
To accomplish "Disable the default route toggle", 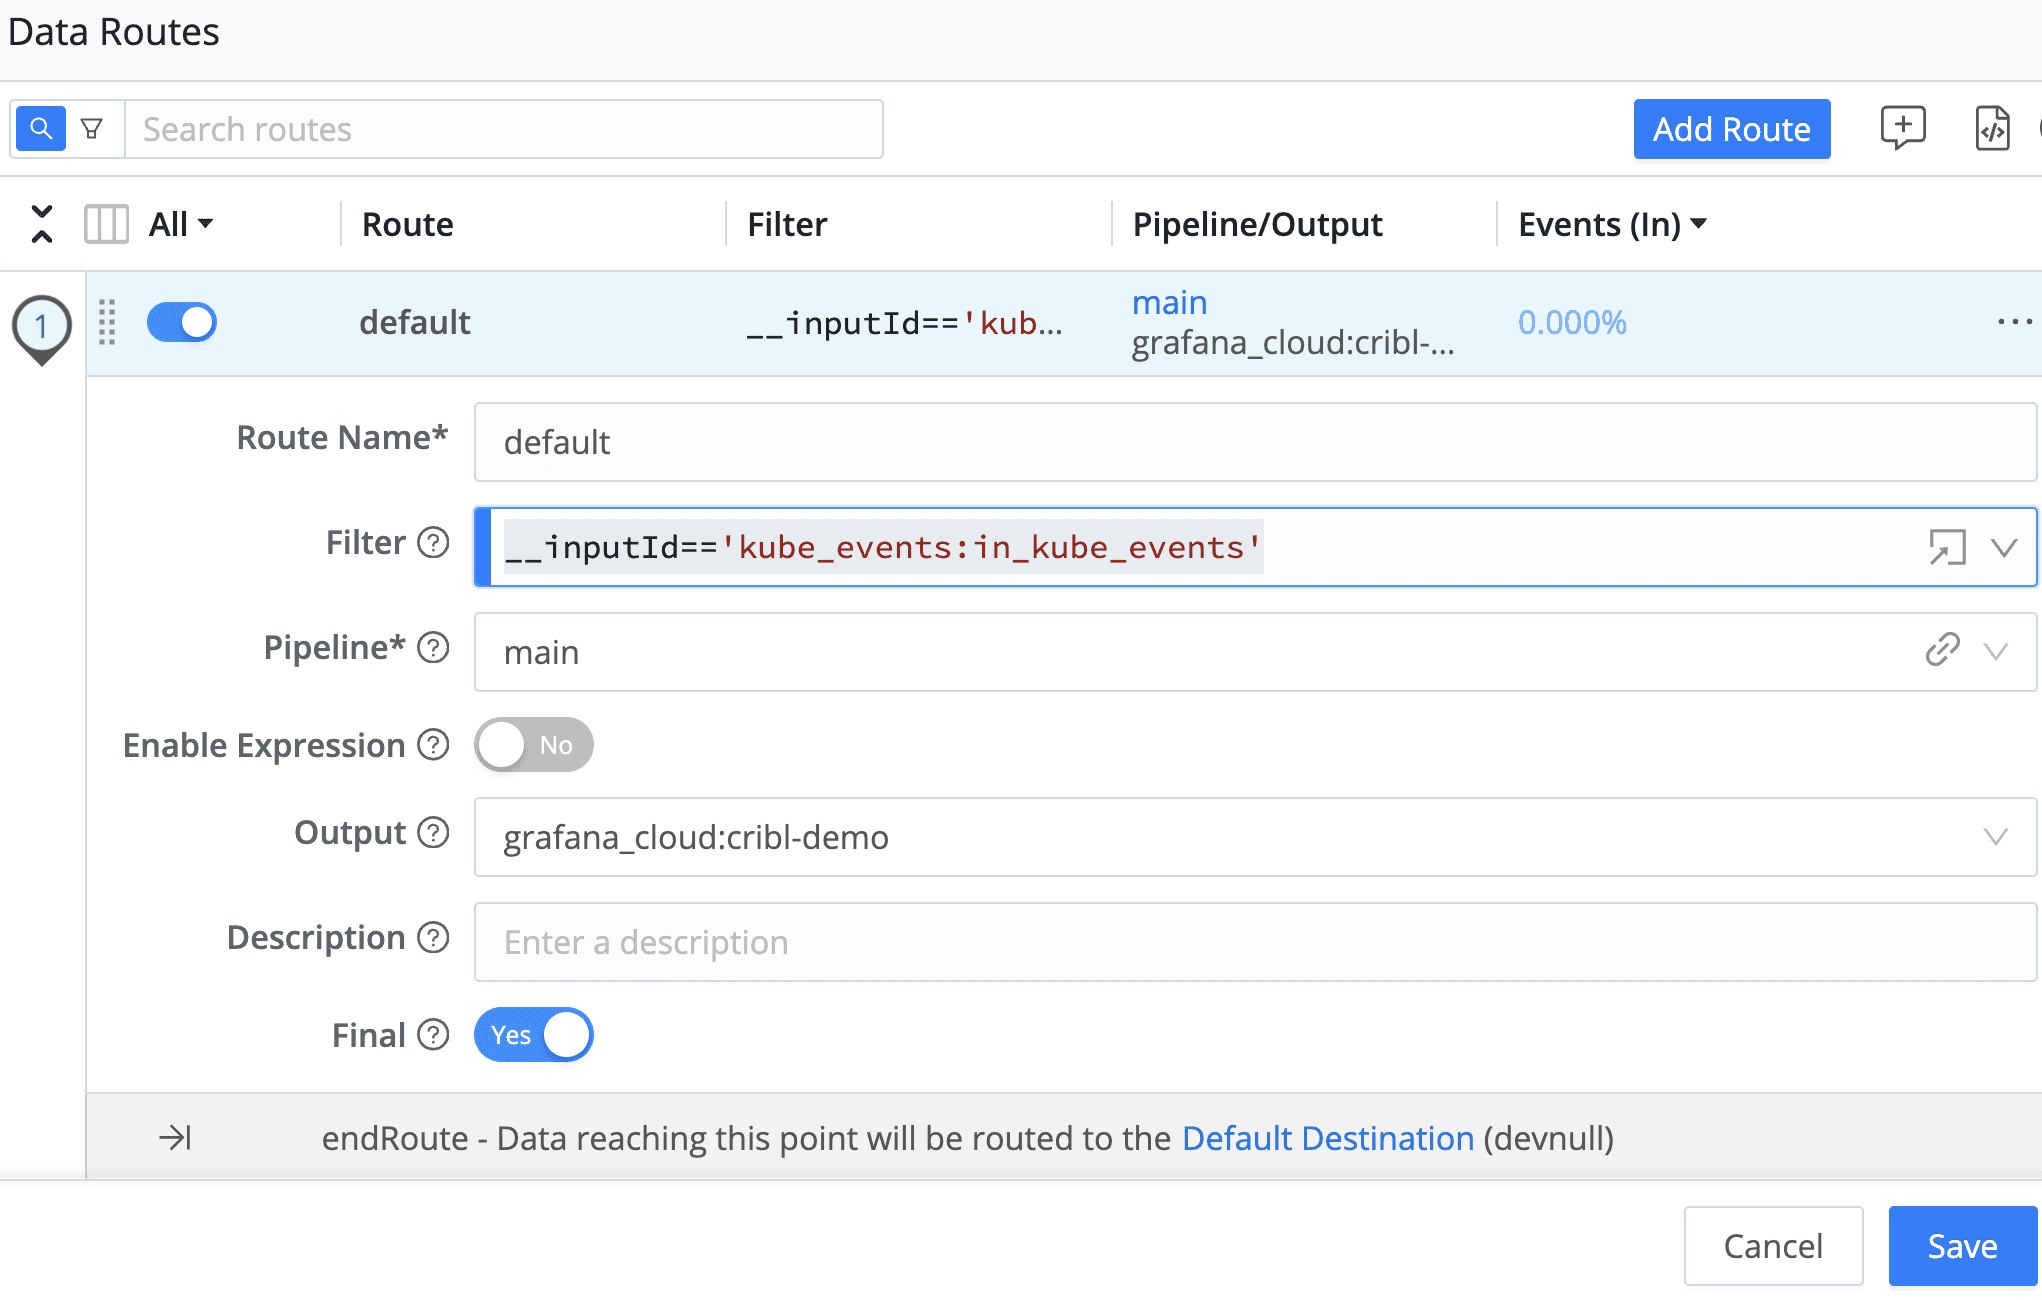I will pyautogui.click(x=182, y=323).
